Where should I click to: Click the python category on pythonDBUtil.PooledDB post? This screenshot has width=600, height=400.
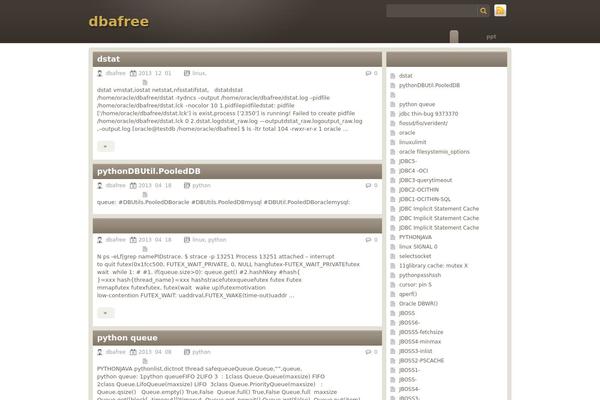(201, 185)
